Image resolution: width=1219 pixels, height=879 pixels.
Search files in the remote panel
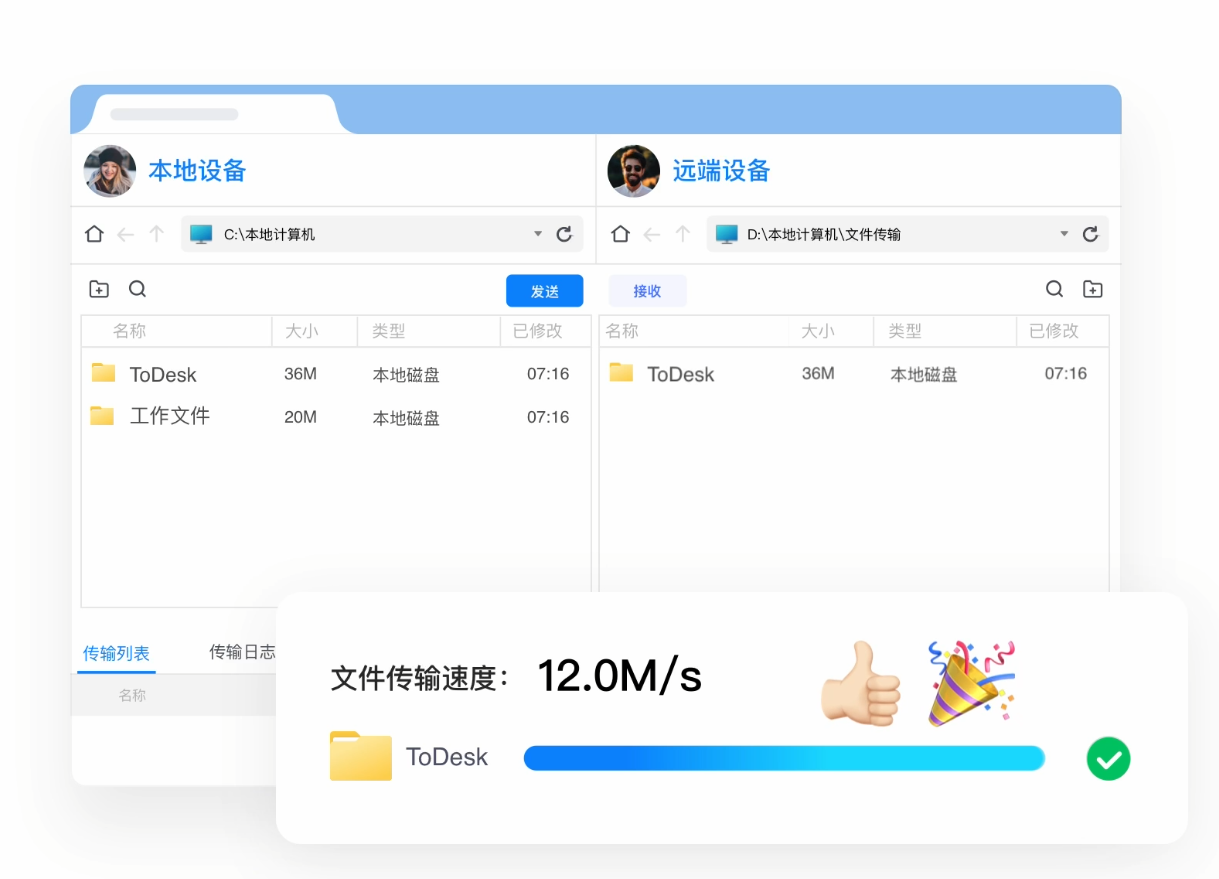(1054, 289)
